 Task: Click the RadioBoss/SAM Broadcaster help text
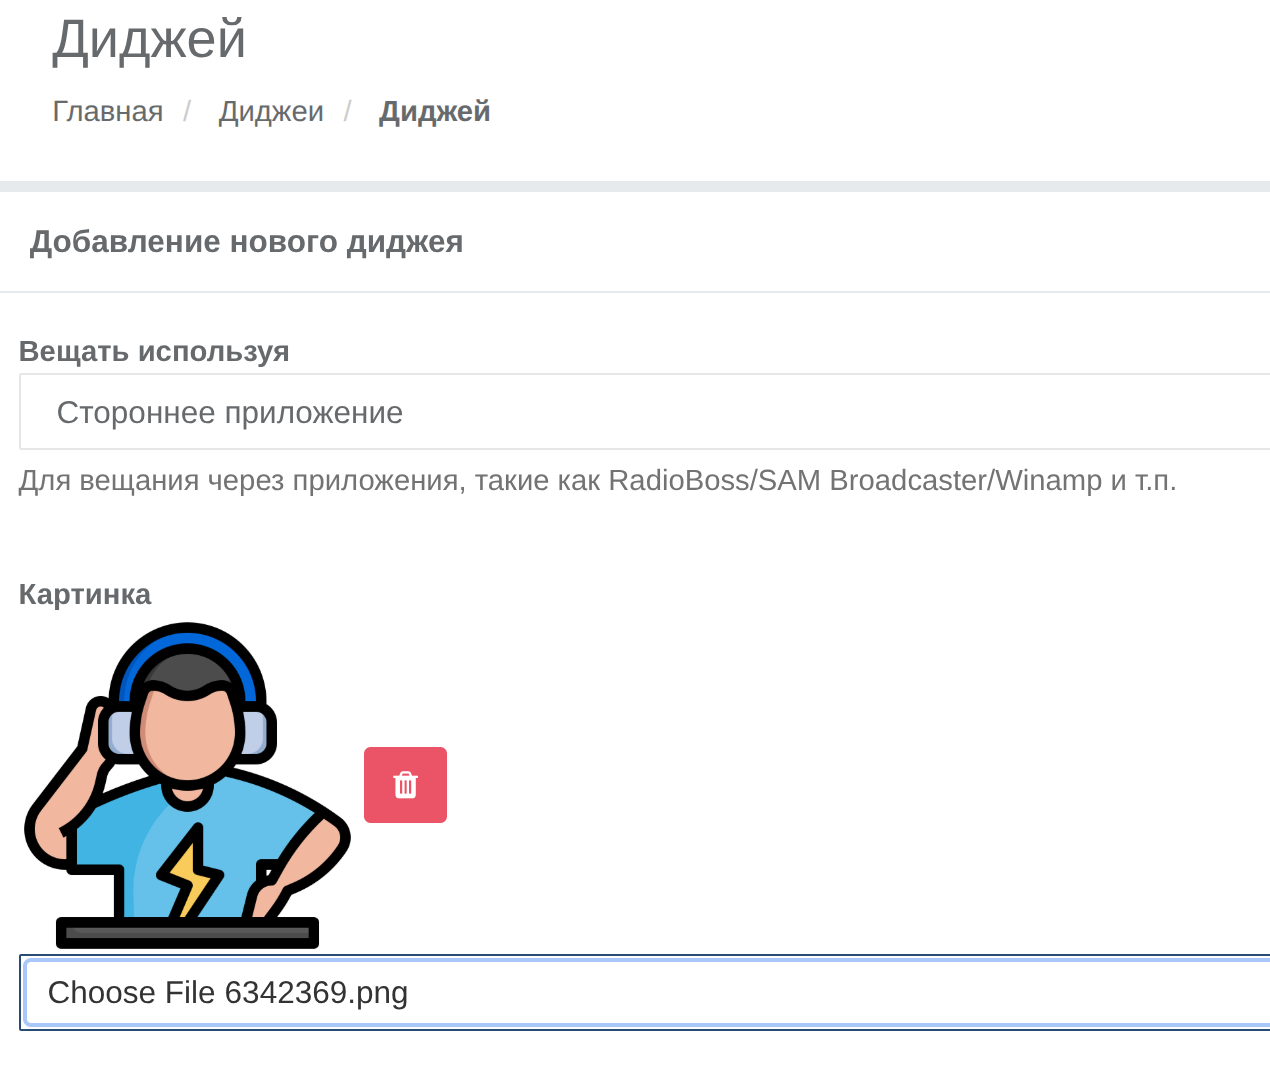(597, 480)
